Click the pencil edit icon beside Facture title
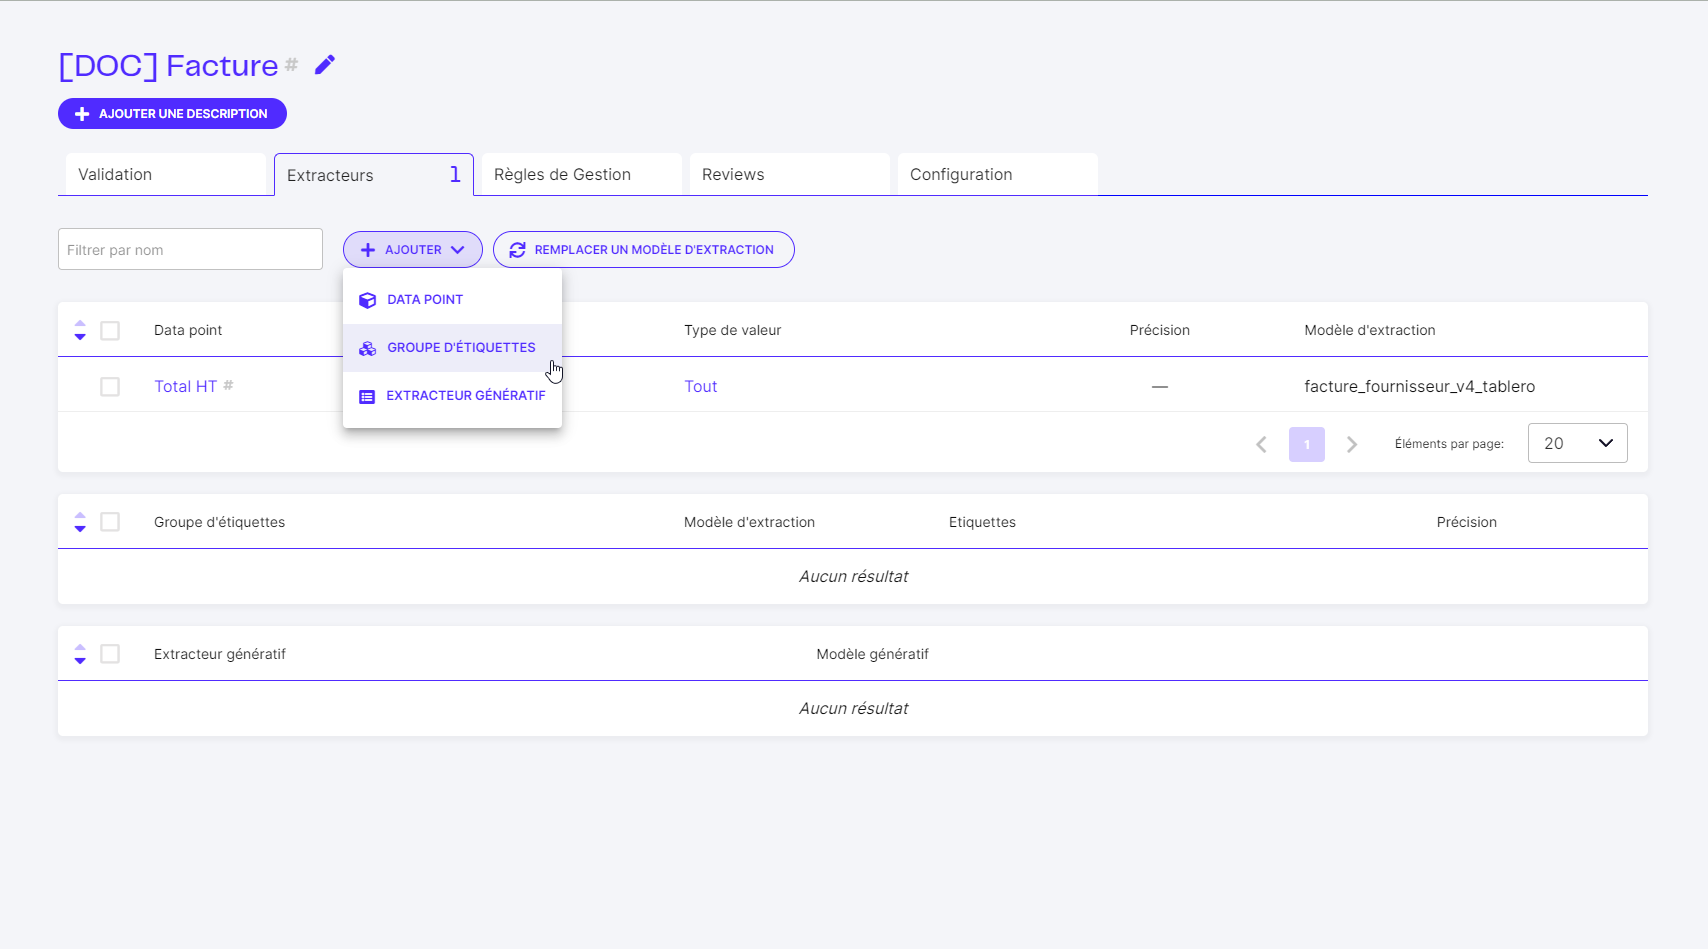The image size is (1708, 949). pos(325,65)
